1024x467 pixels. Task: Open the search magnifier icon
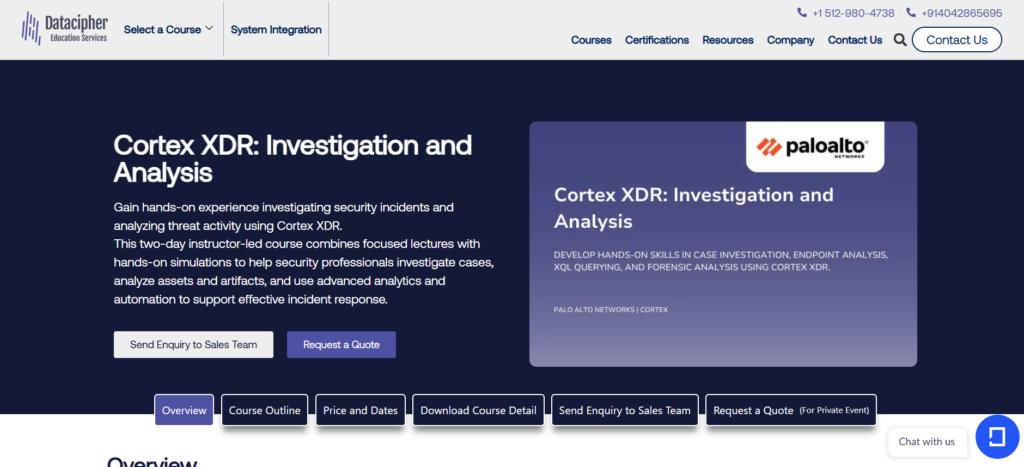point(900,40)
